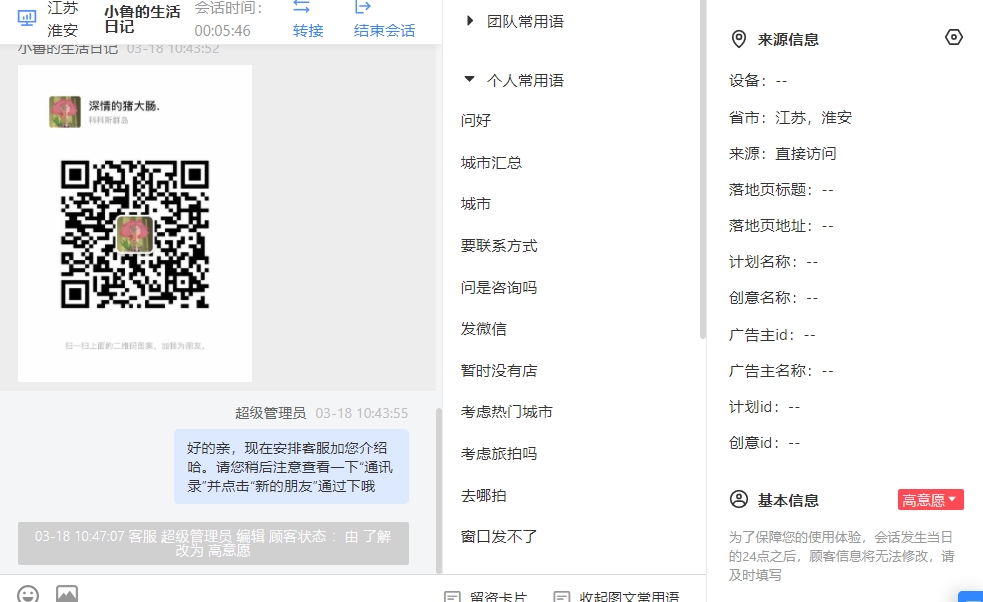Click the quick phrases panel scrollbar
The width and height of the screenshot is (983, 602).
703,169
